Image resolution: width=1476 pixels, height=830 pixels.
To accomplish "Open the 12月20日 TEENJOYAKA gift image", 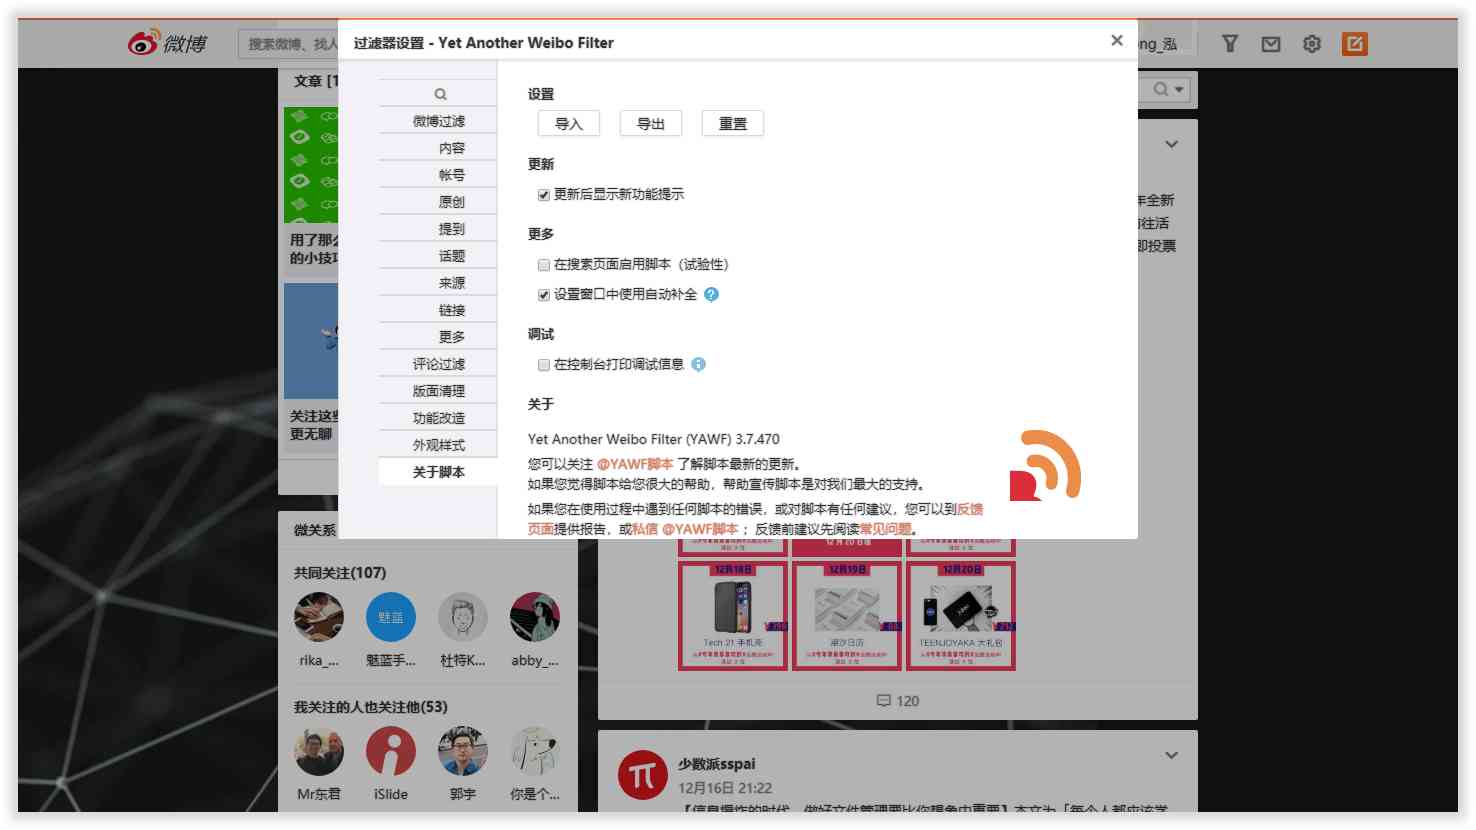I will [961, 615].
